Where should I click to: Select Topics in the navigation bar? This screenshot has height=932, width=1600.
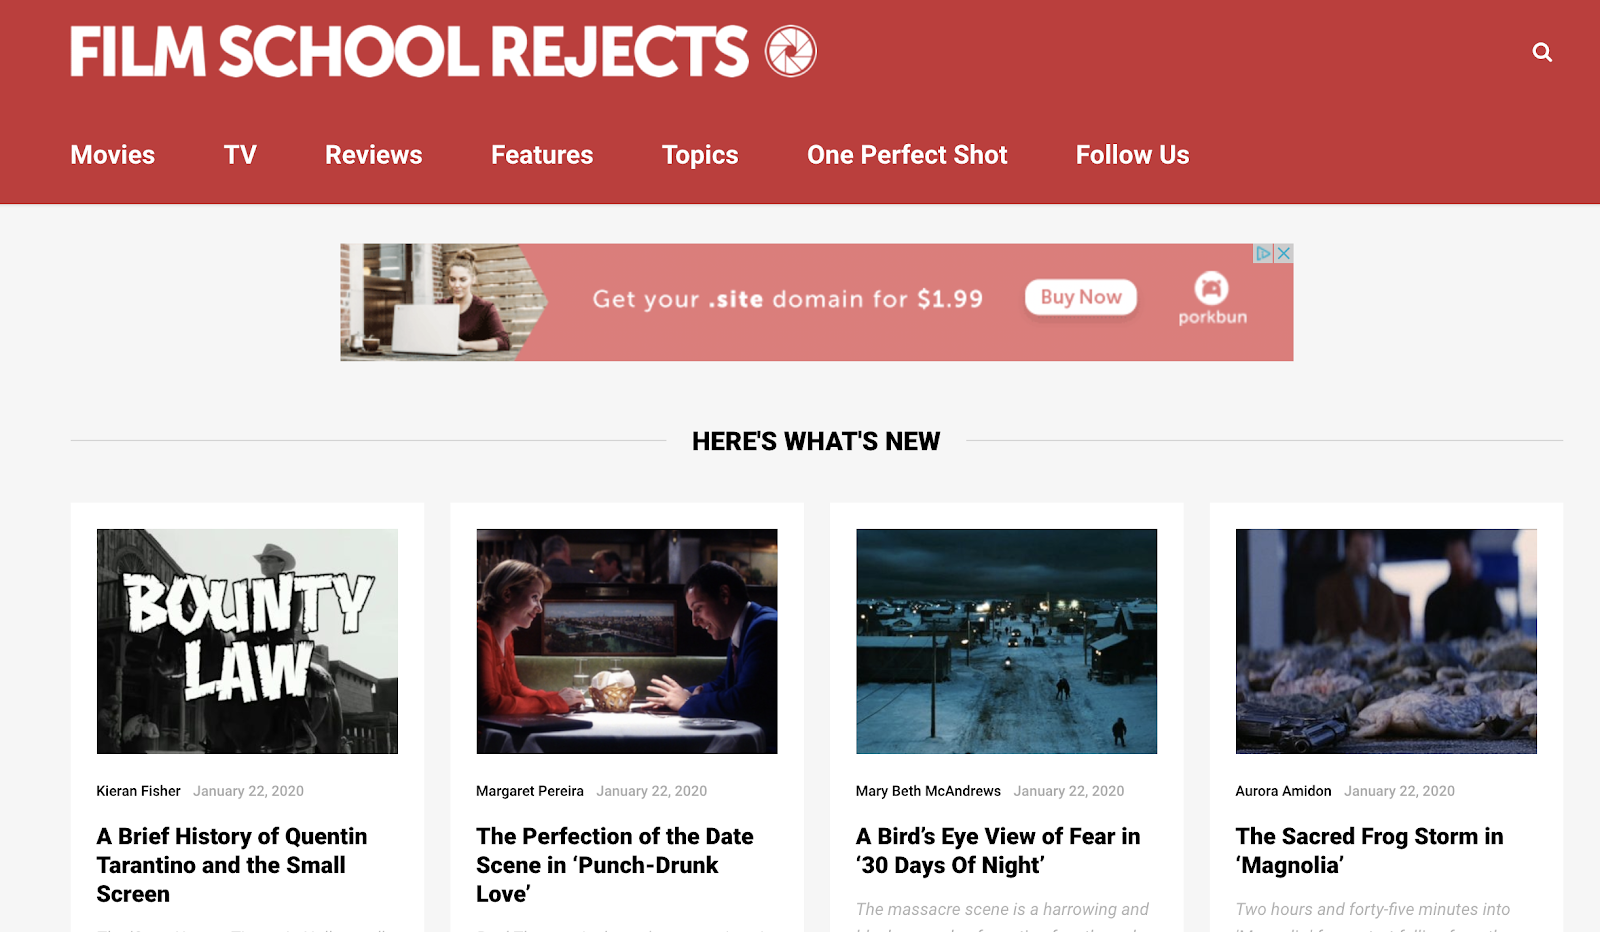coord(699,155)
